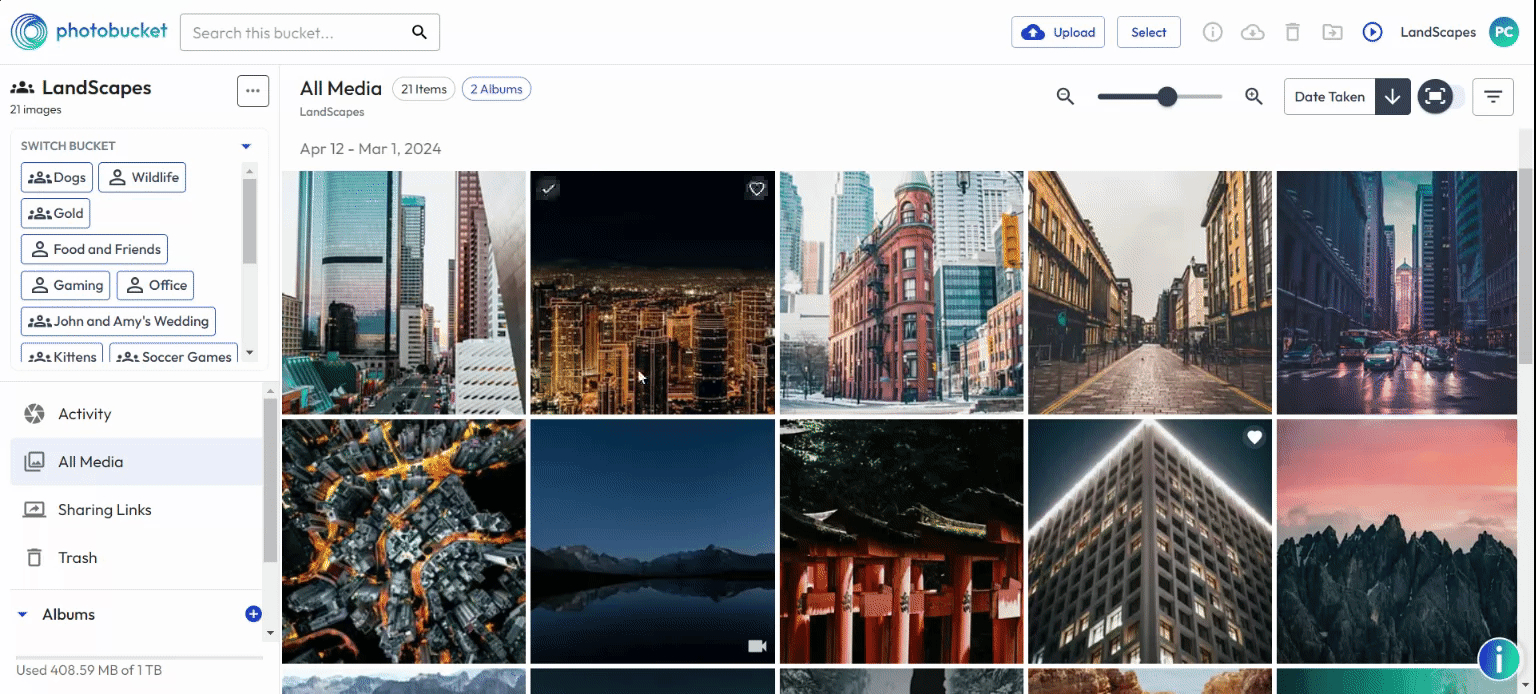Collapse the Albums section triangle
The height and width of the screenshot is (694, 1536).
click(x=22, y=615)
